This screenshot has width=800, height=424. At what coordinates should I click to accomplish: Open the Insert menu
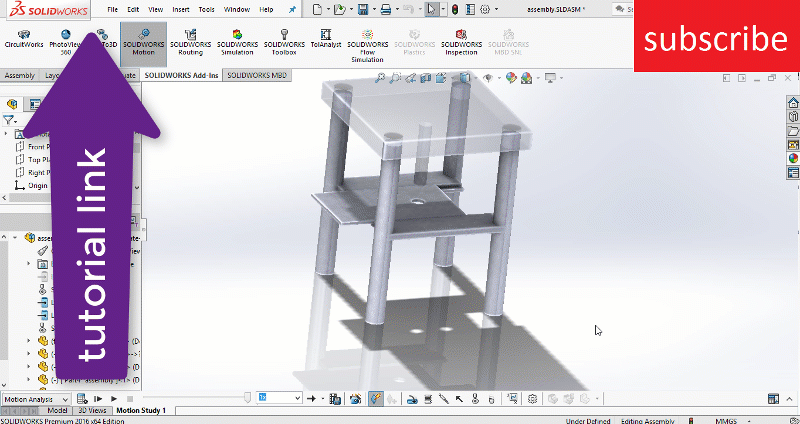click(x=181, y=9)
